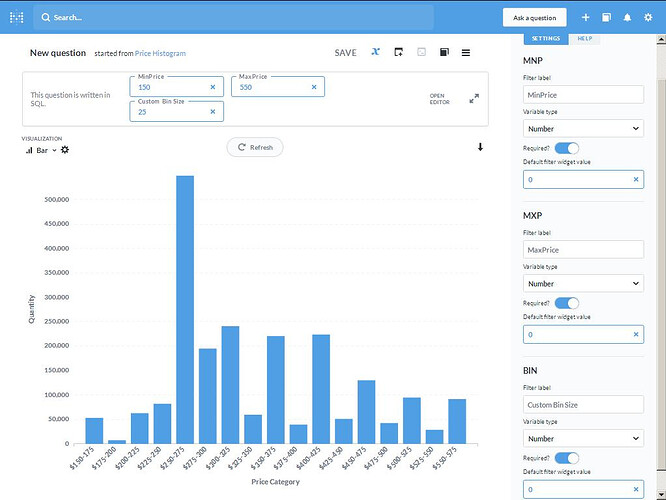Click the OPEN EDITOR label
The width and height of the screenshot is (666, 500).
click(x=439, y=99)
